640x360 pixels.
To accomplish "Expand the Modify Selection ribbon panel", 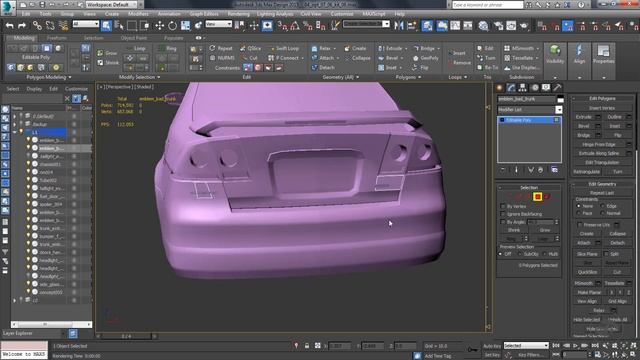I will coord(139,77).
